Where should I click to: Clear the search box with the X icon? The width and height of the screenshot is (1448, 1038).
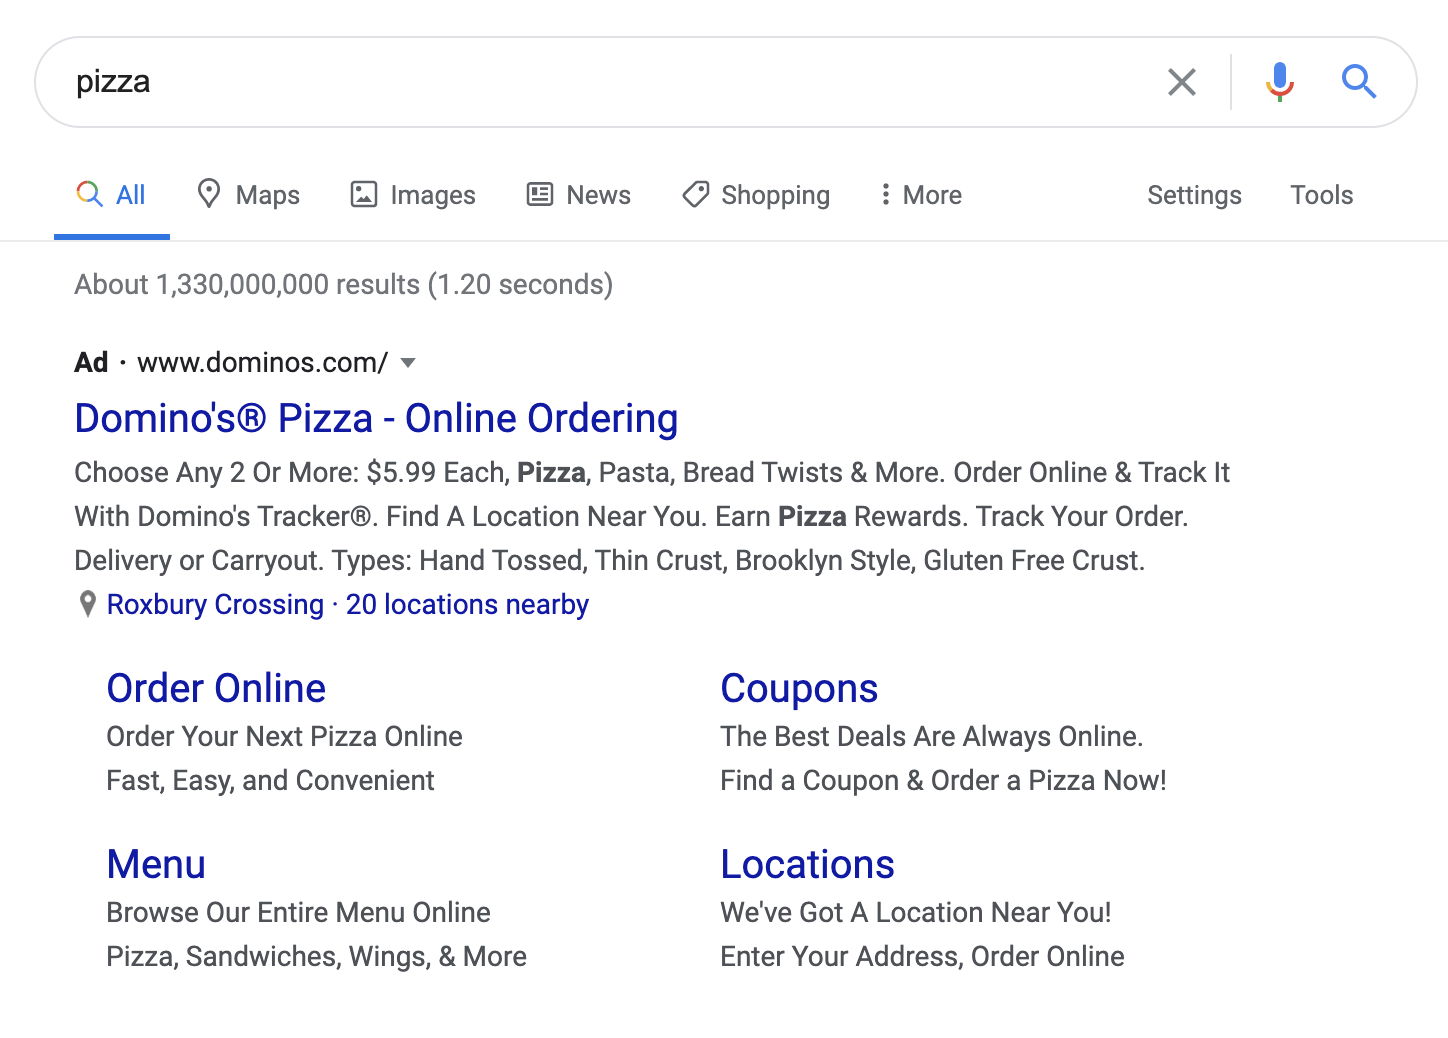(x=1182, y=82)
